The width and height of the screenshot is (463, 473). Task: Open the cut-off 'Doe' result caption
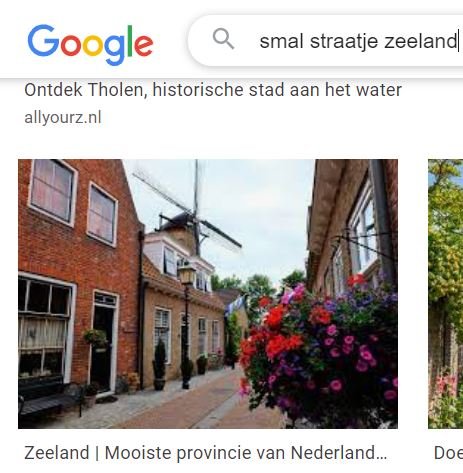pos(448,453)
